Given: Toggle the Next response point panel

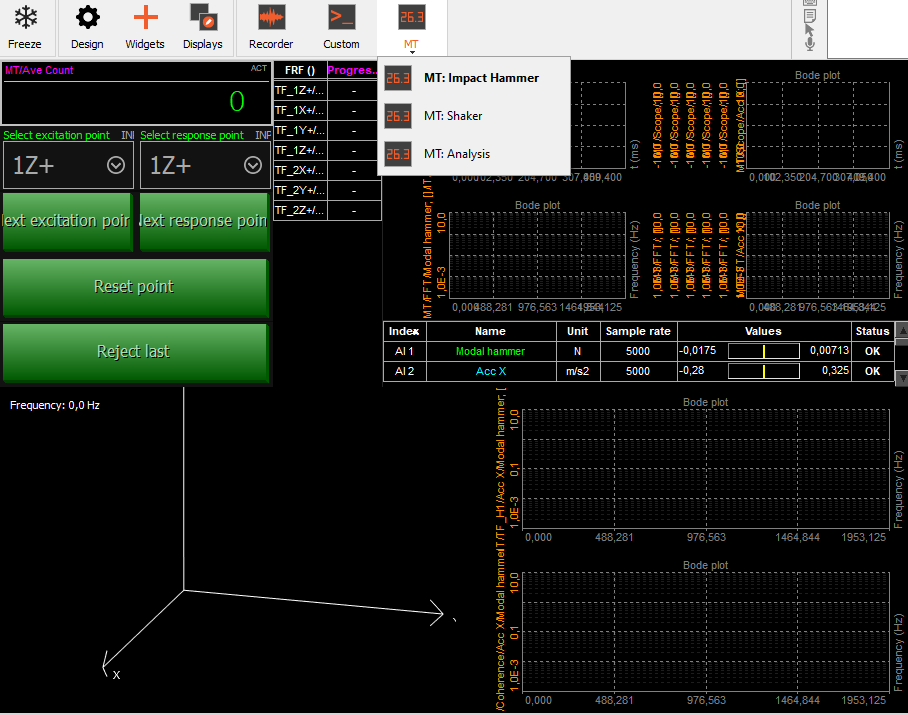Looking at the screenshot, I should point(203,221).
